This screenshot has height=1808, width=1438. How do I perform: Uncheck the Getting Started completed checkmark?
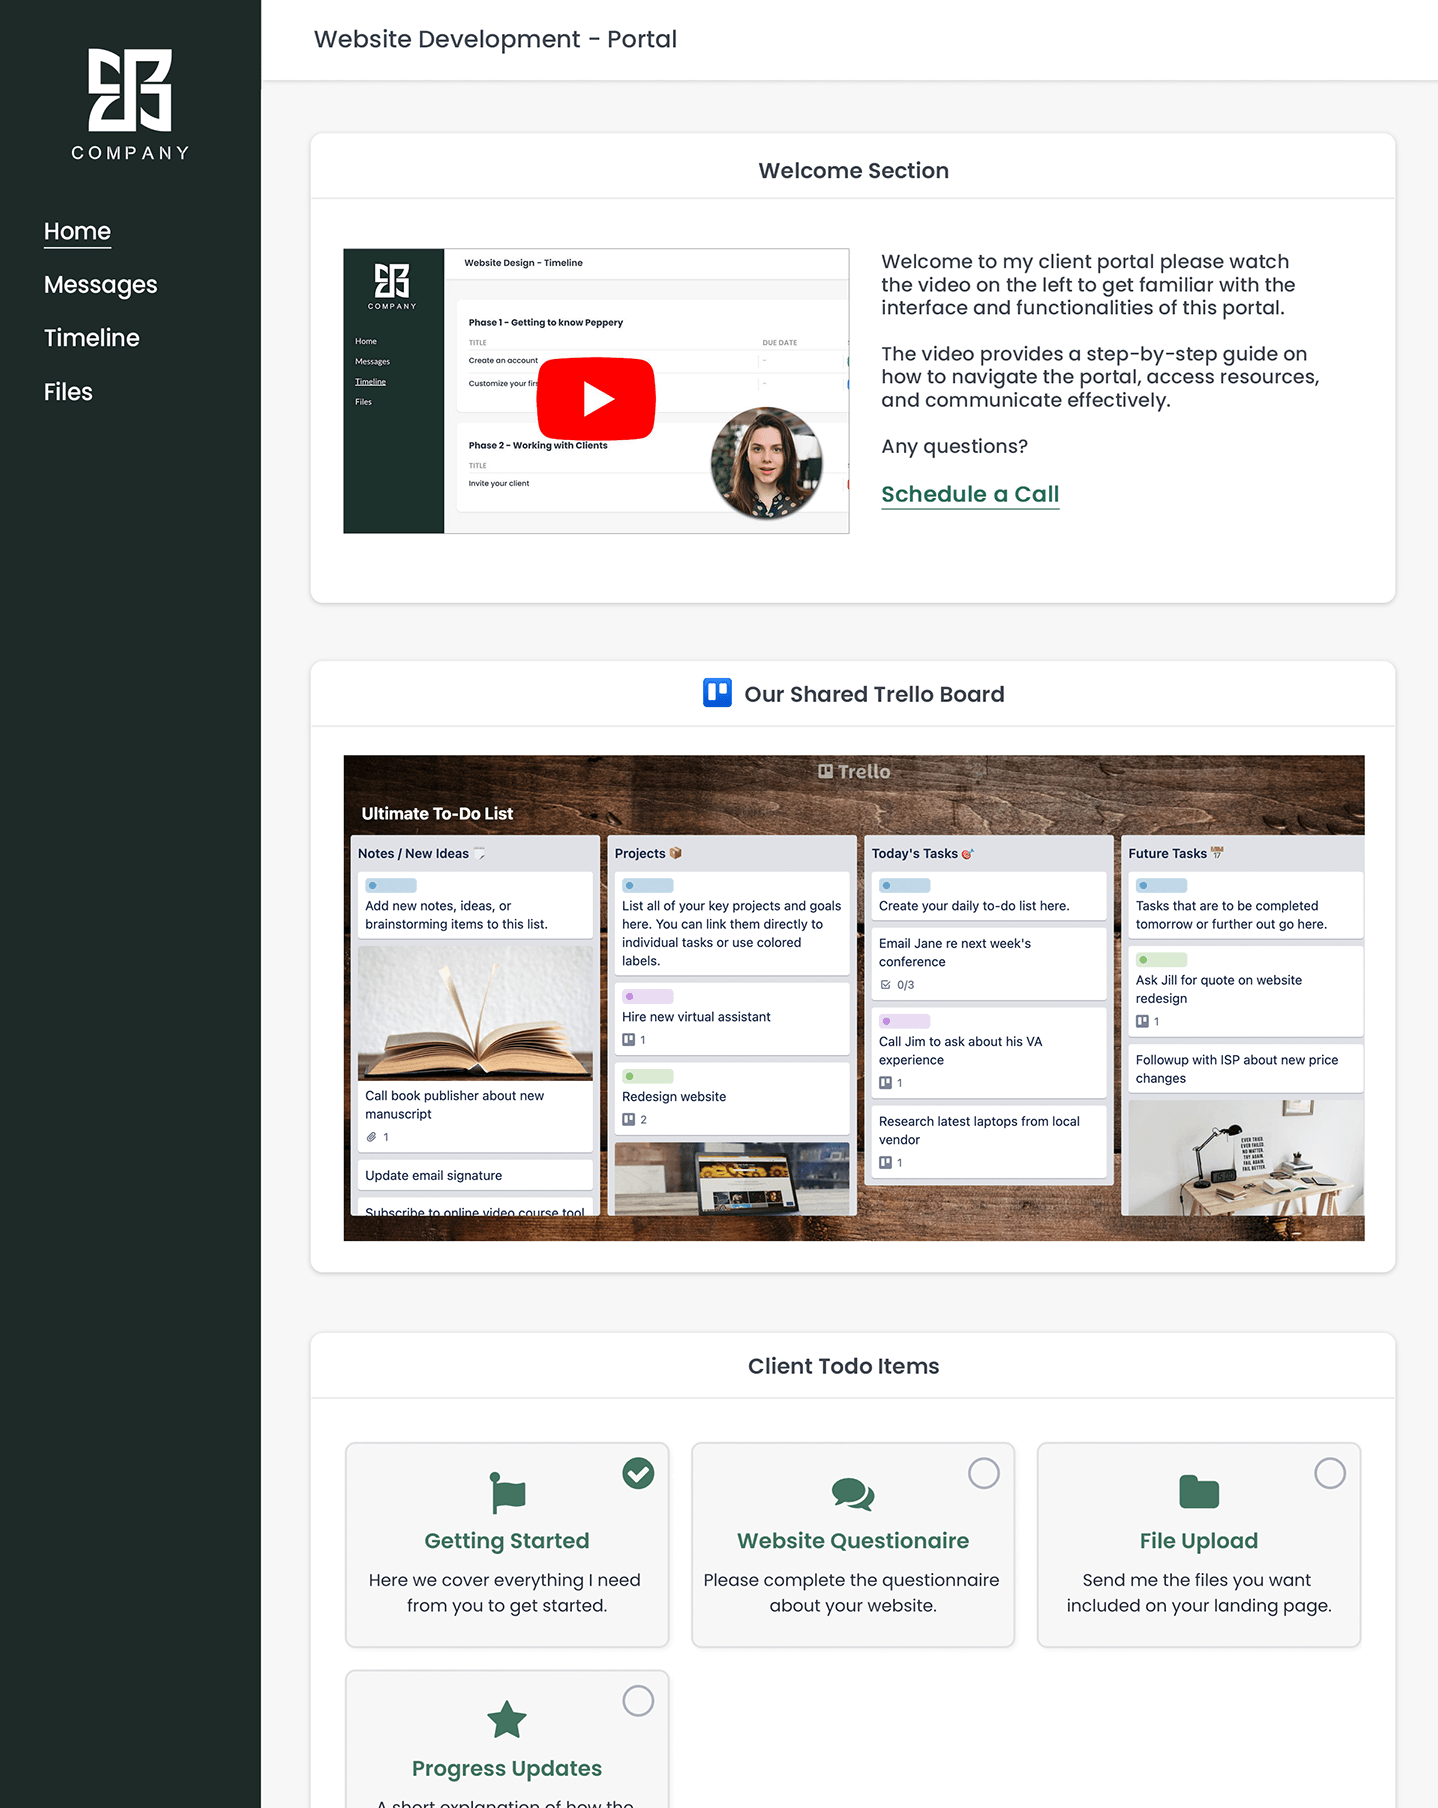pos(638,1473)
